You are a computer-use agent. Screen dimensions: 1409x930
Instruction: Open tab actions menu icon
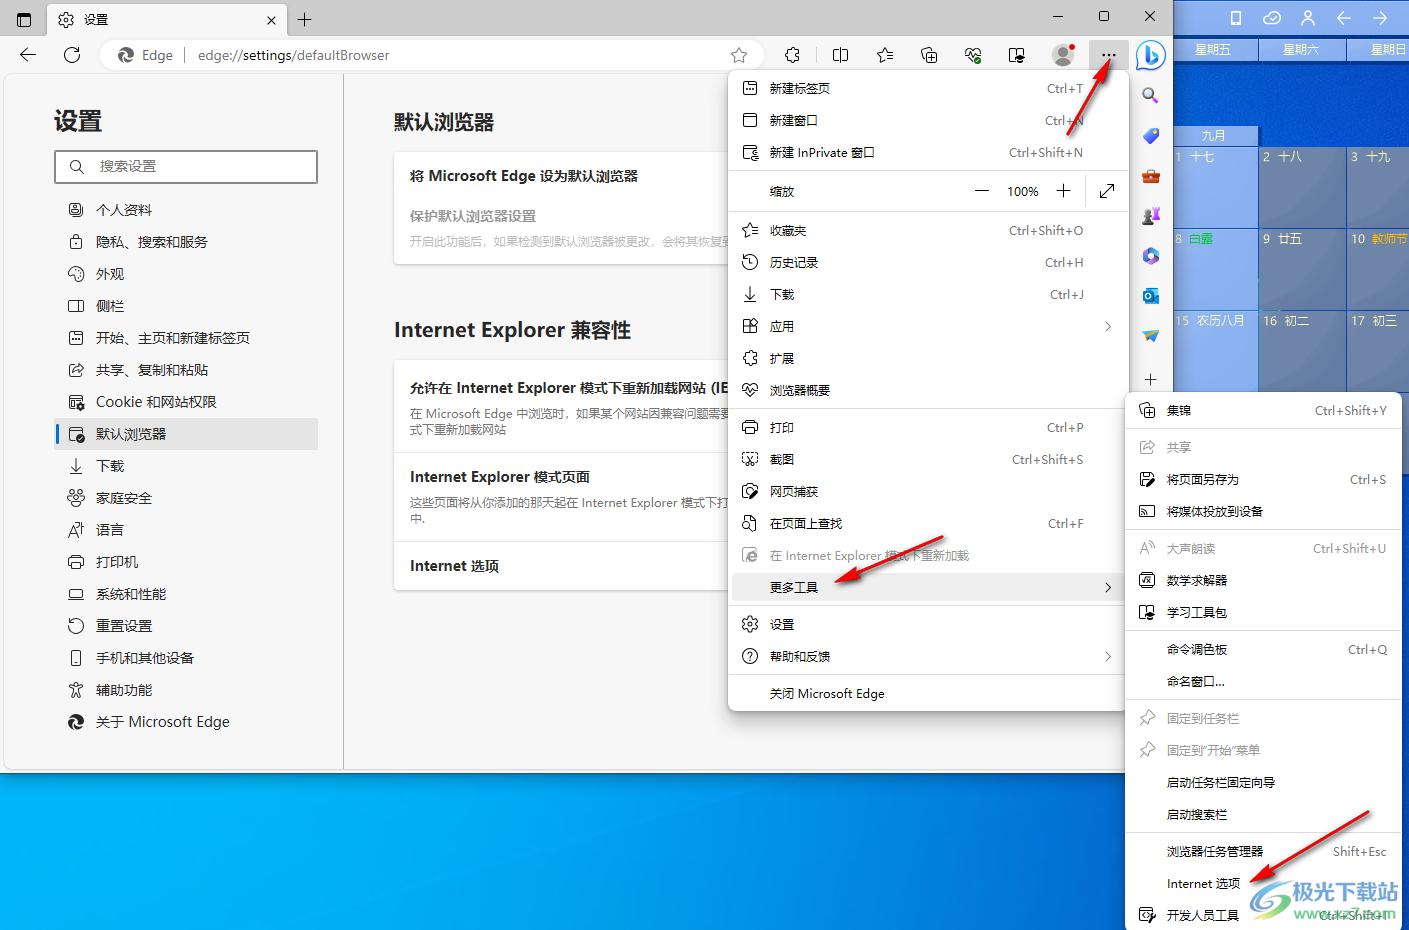click(24, 19)
